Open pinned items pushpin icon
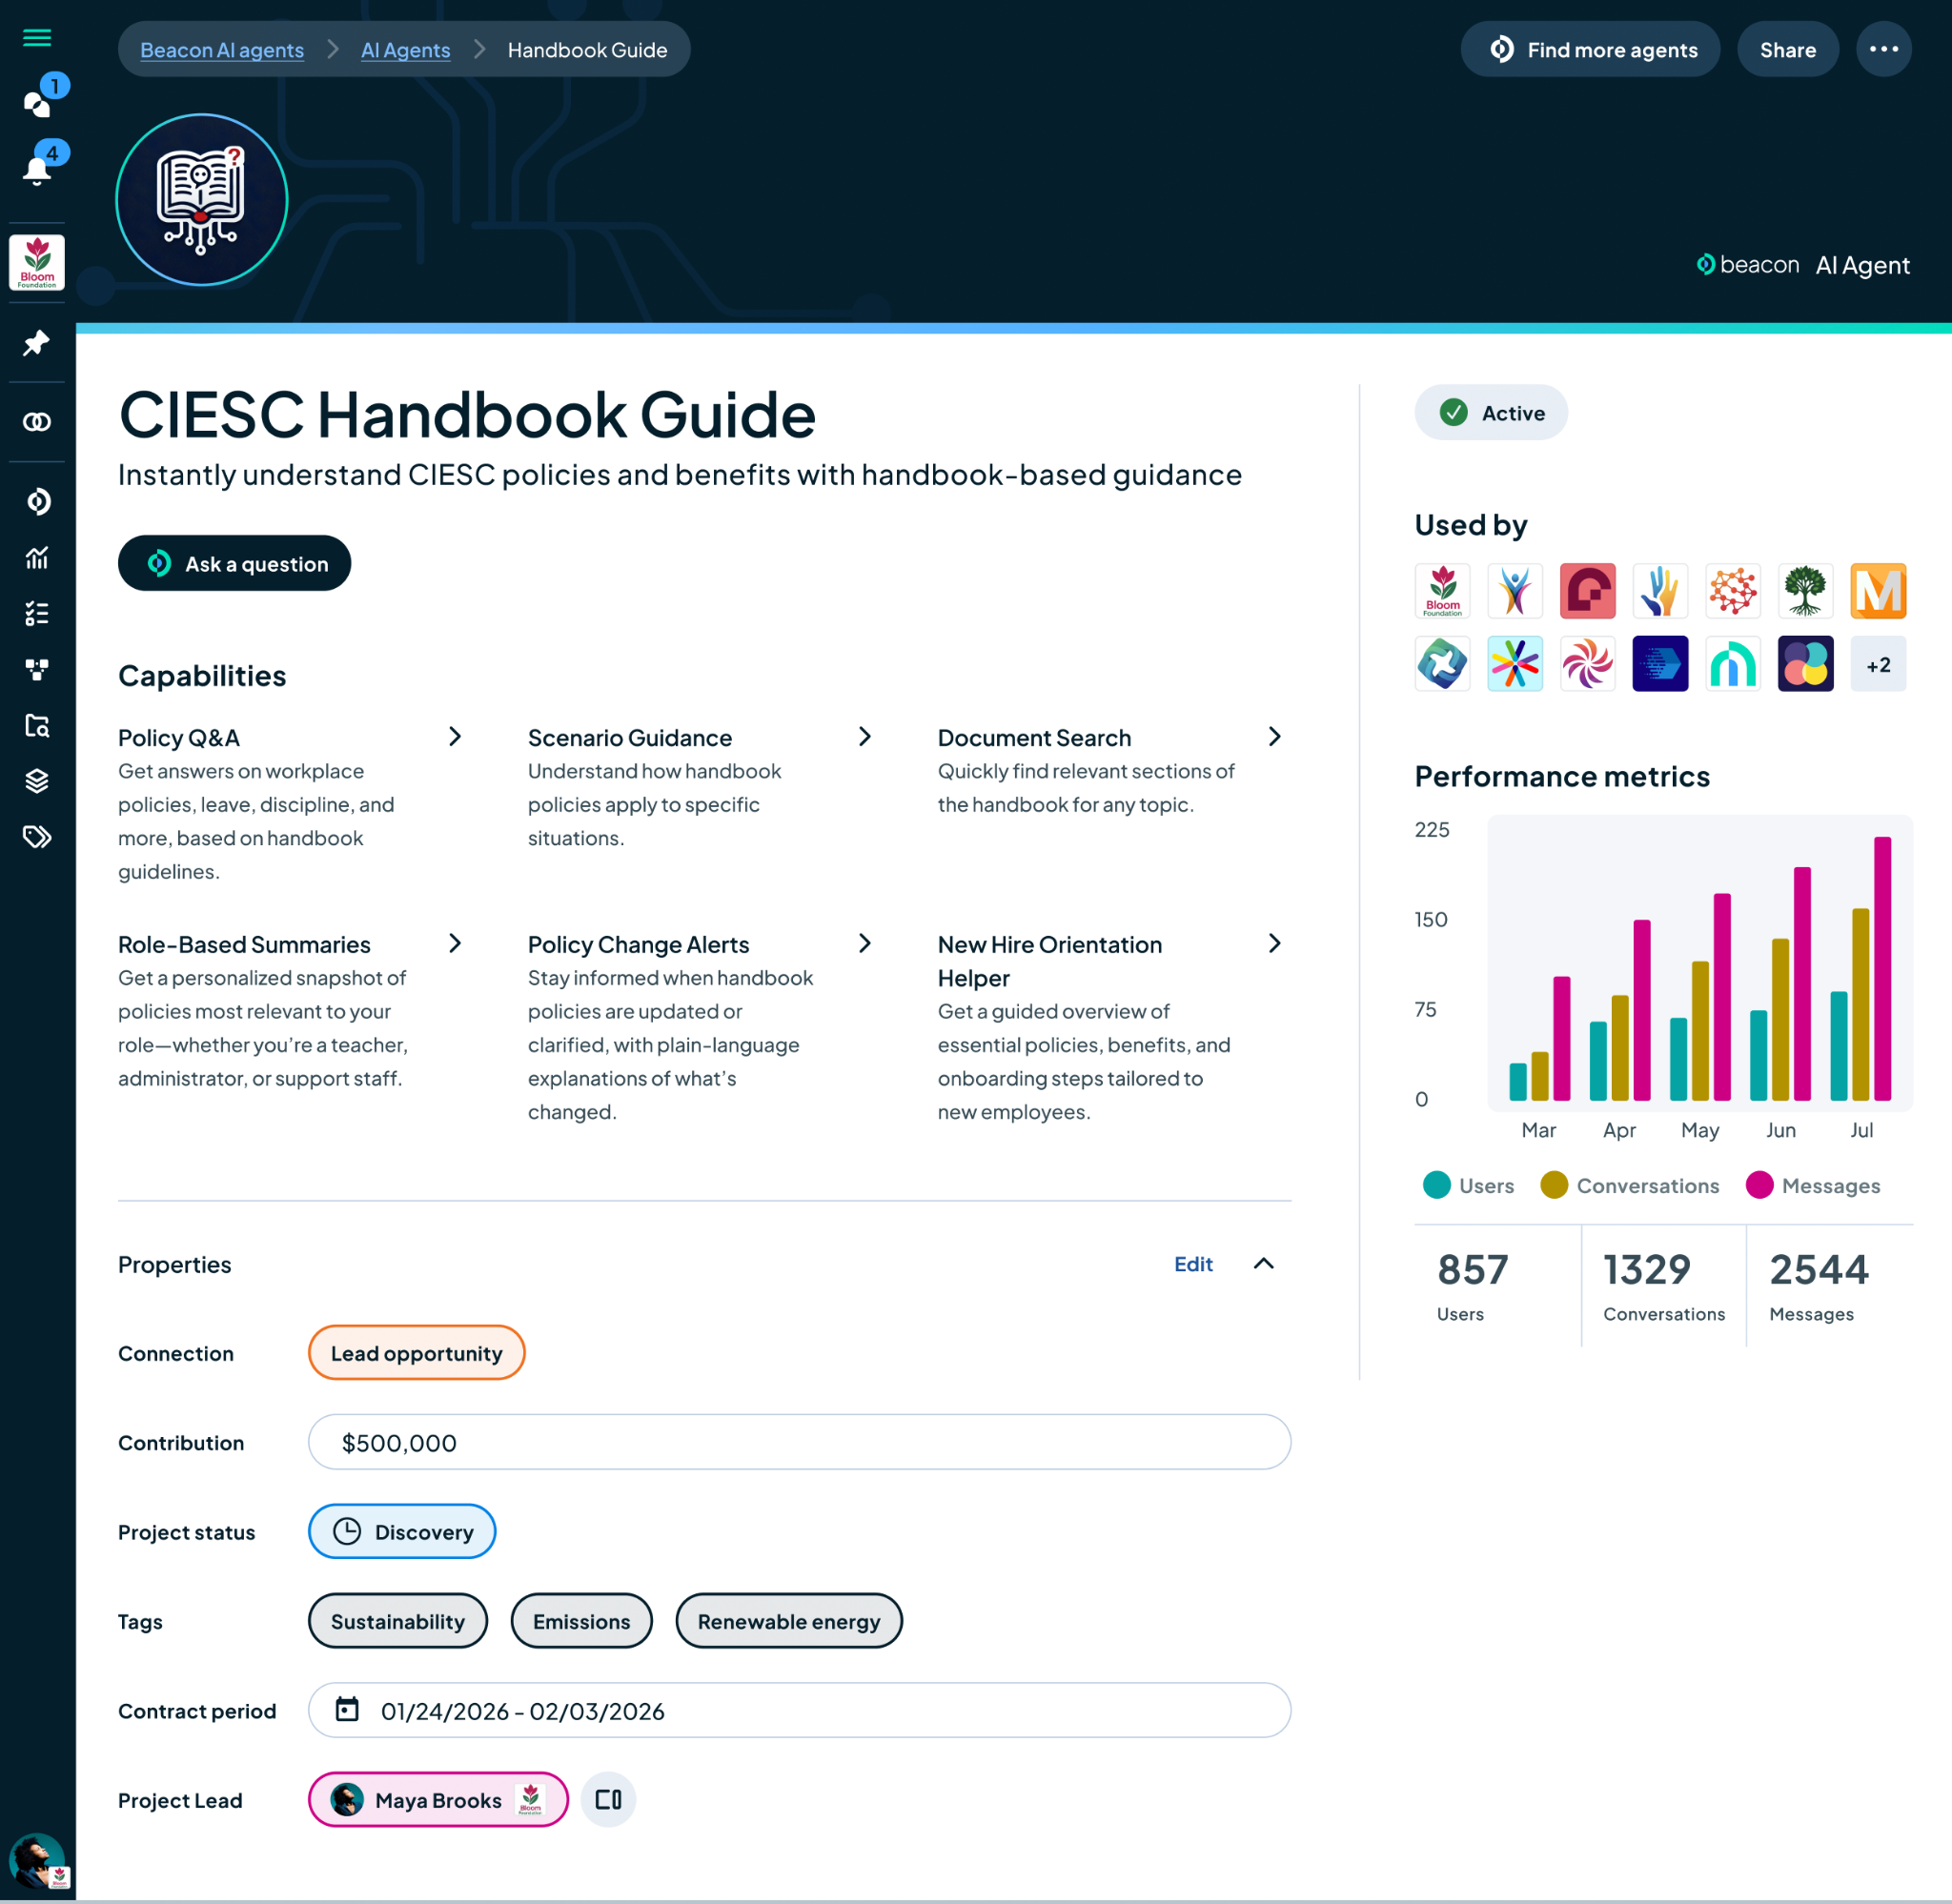The height and width of the screenshot is (1904, 1952). point(37,343)
